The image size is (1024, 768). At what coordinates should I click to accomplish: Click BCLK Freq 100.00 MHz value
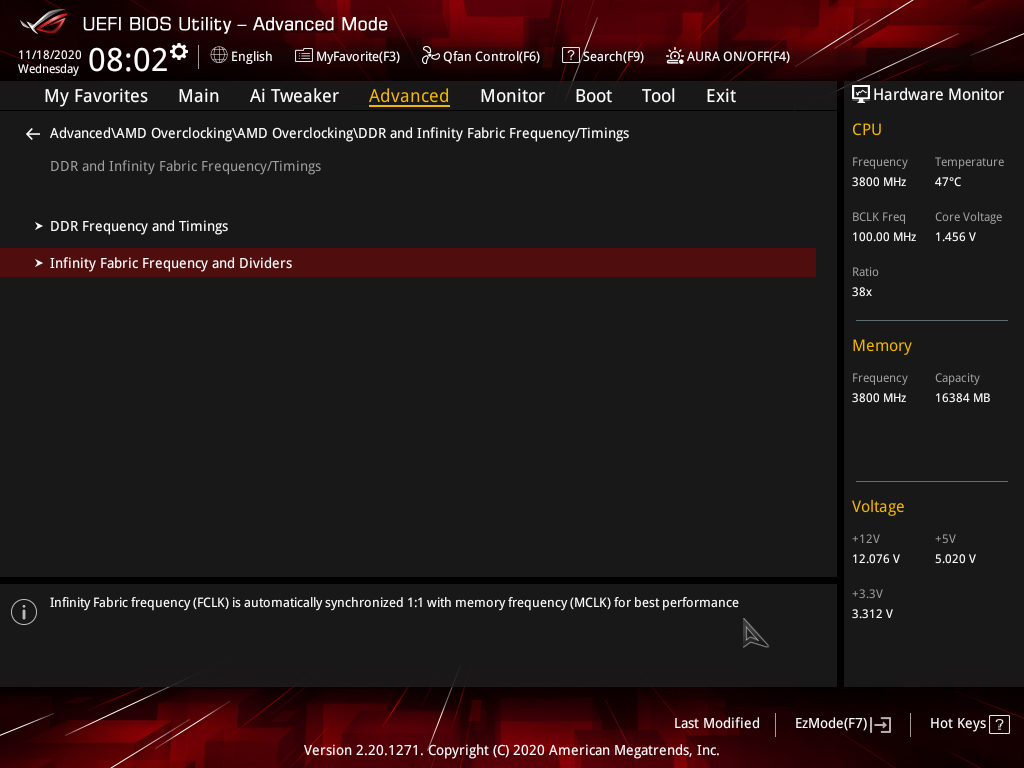(884, 237)
